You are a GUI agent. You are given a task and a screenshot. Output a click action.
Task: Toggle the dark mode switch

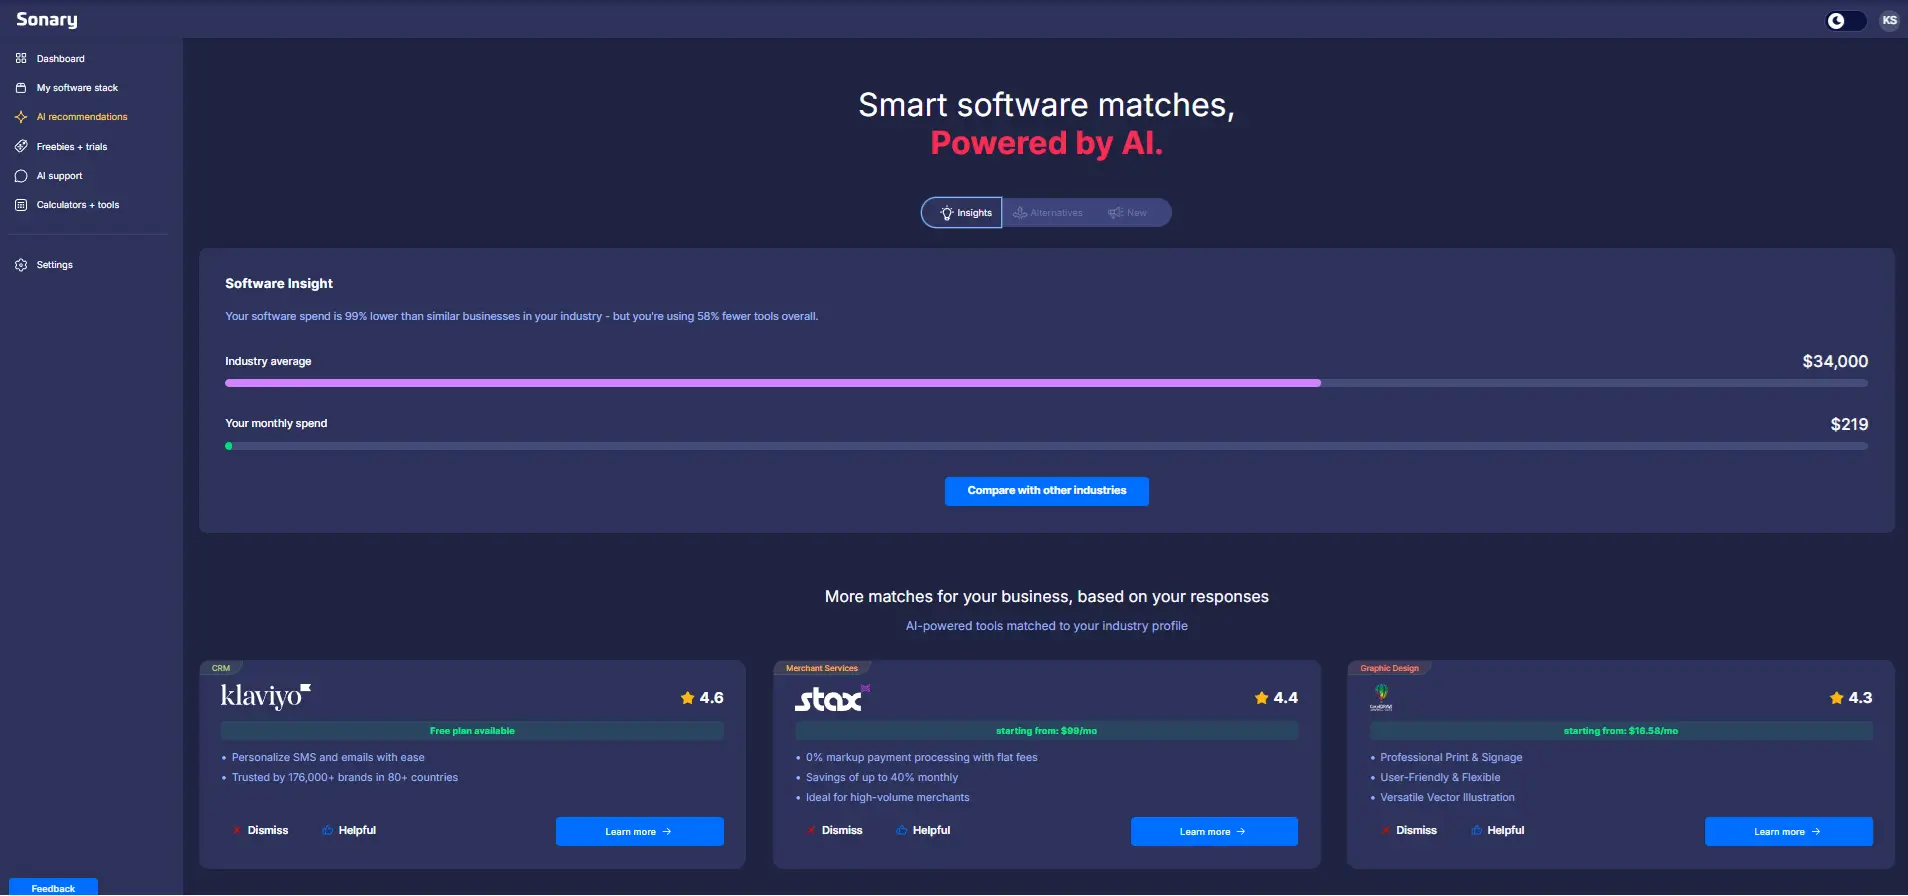1845,20
